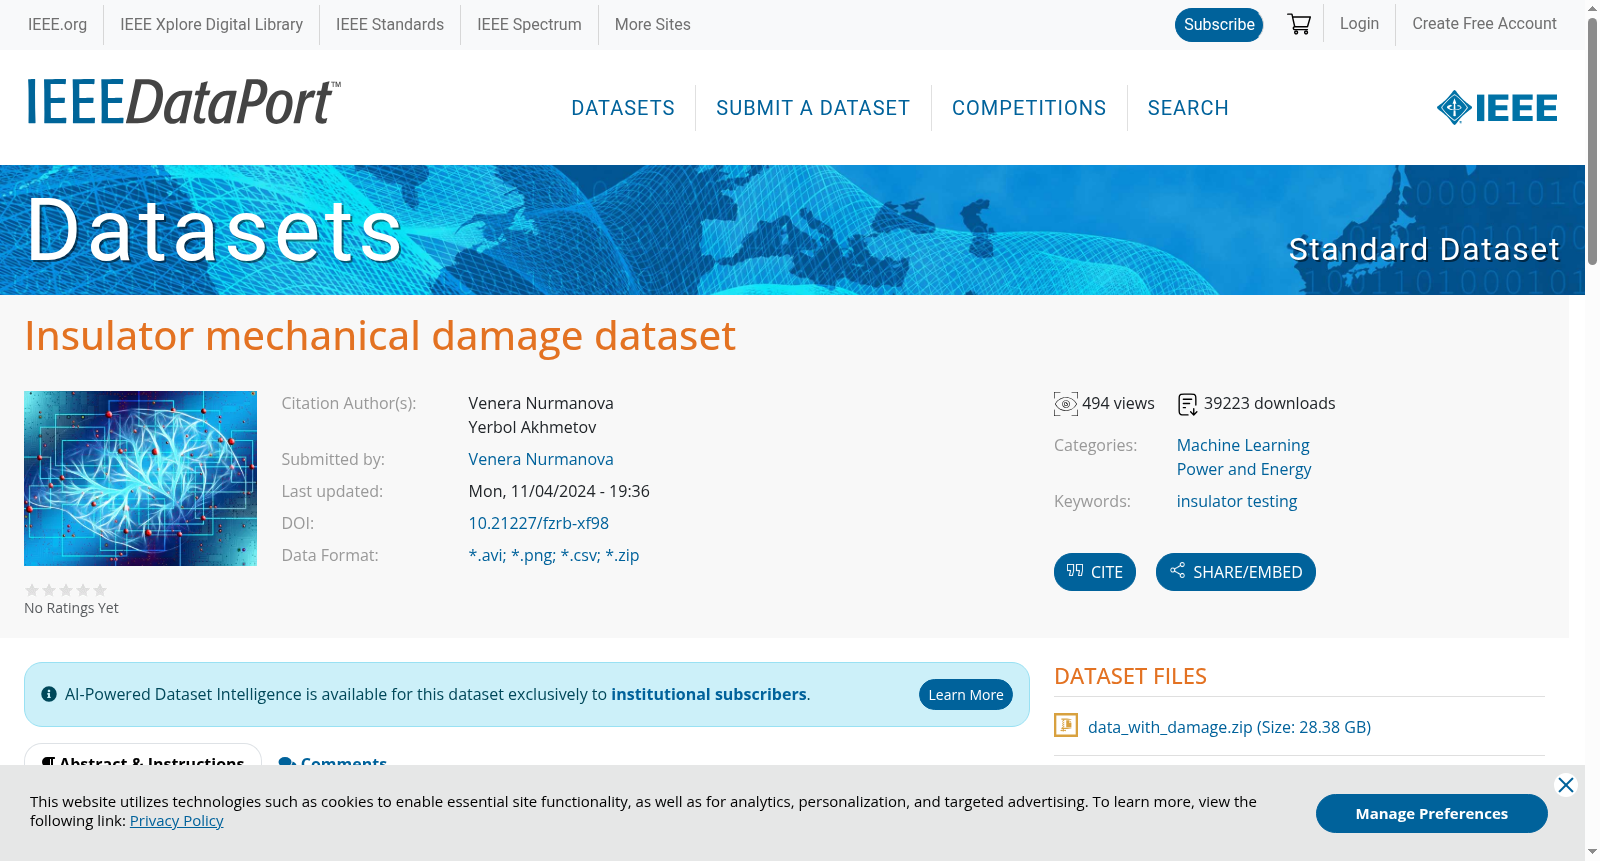Open IEEE Standards link
The width and height of the screenshot is (1600, 861).
[390, 24]
